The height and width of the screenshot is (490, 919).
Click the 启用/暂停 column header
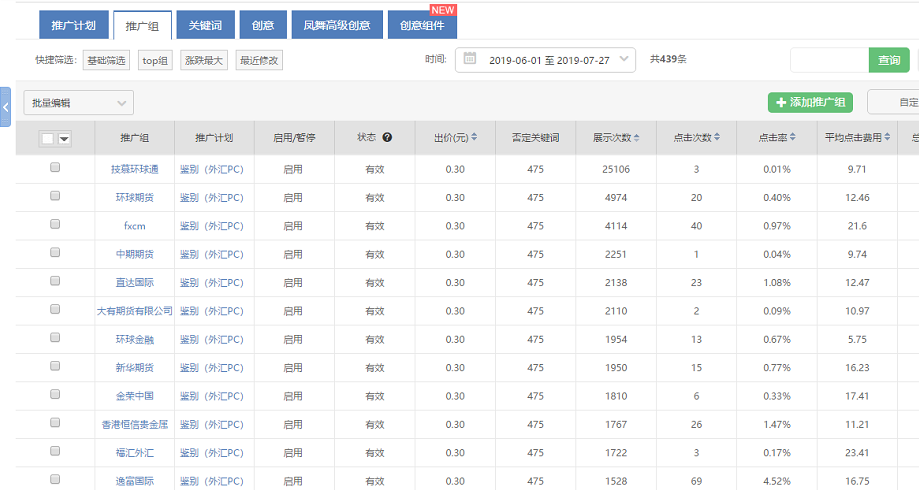pos(294,138)
